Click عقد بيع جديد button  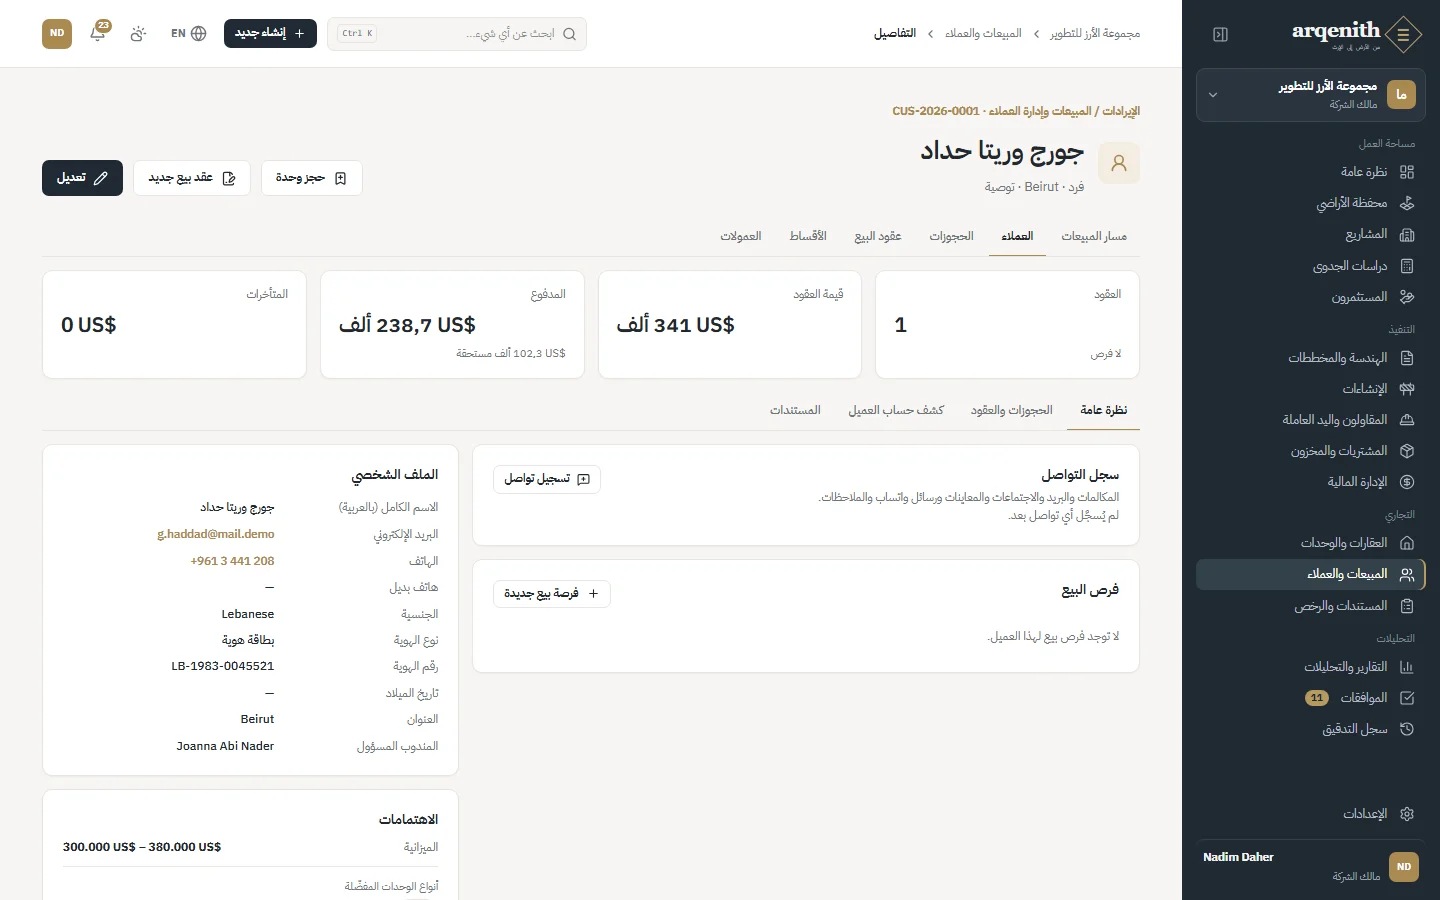pyautogui.click(x=192, y=178)
